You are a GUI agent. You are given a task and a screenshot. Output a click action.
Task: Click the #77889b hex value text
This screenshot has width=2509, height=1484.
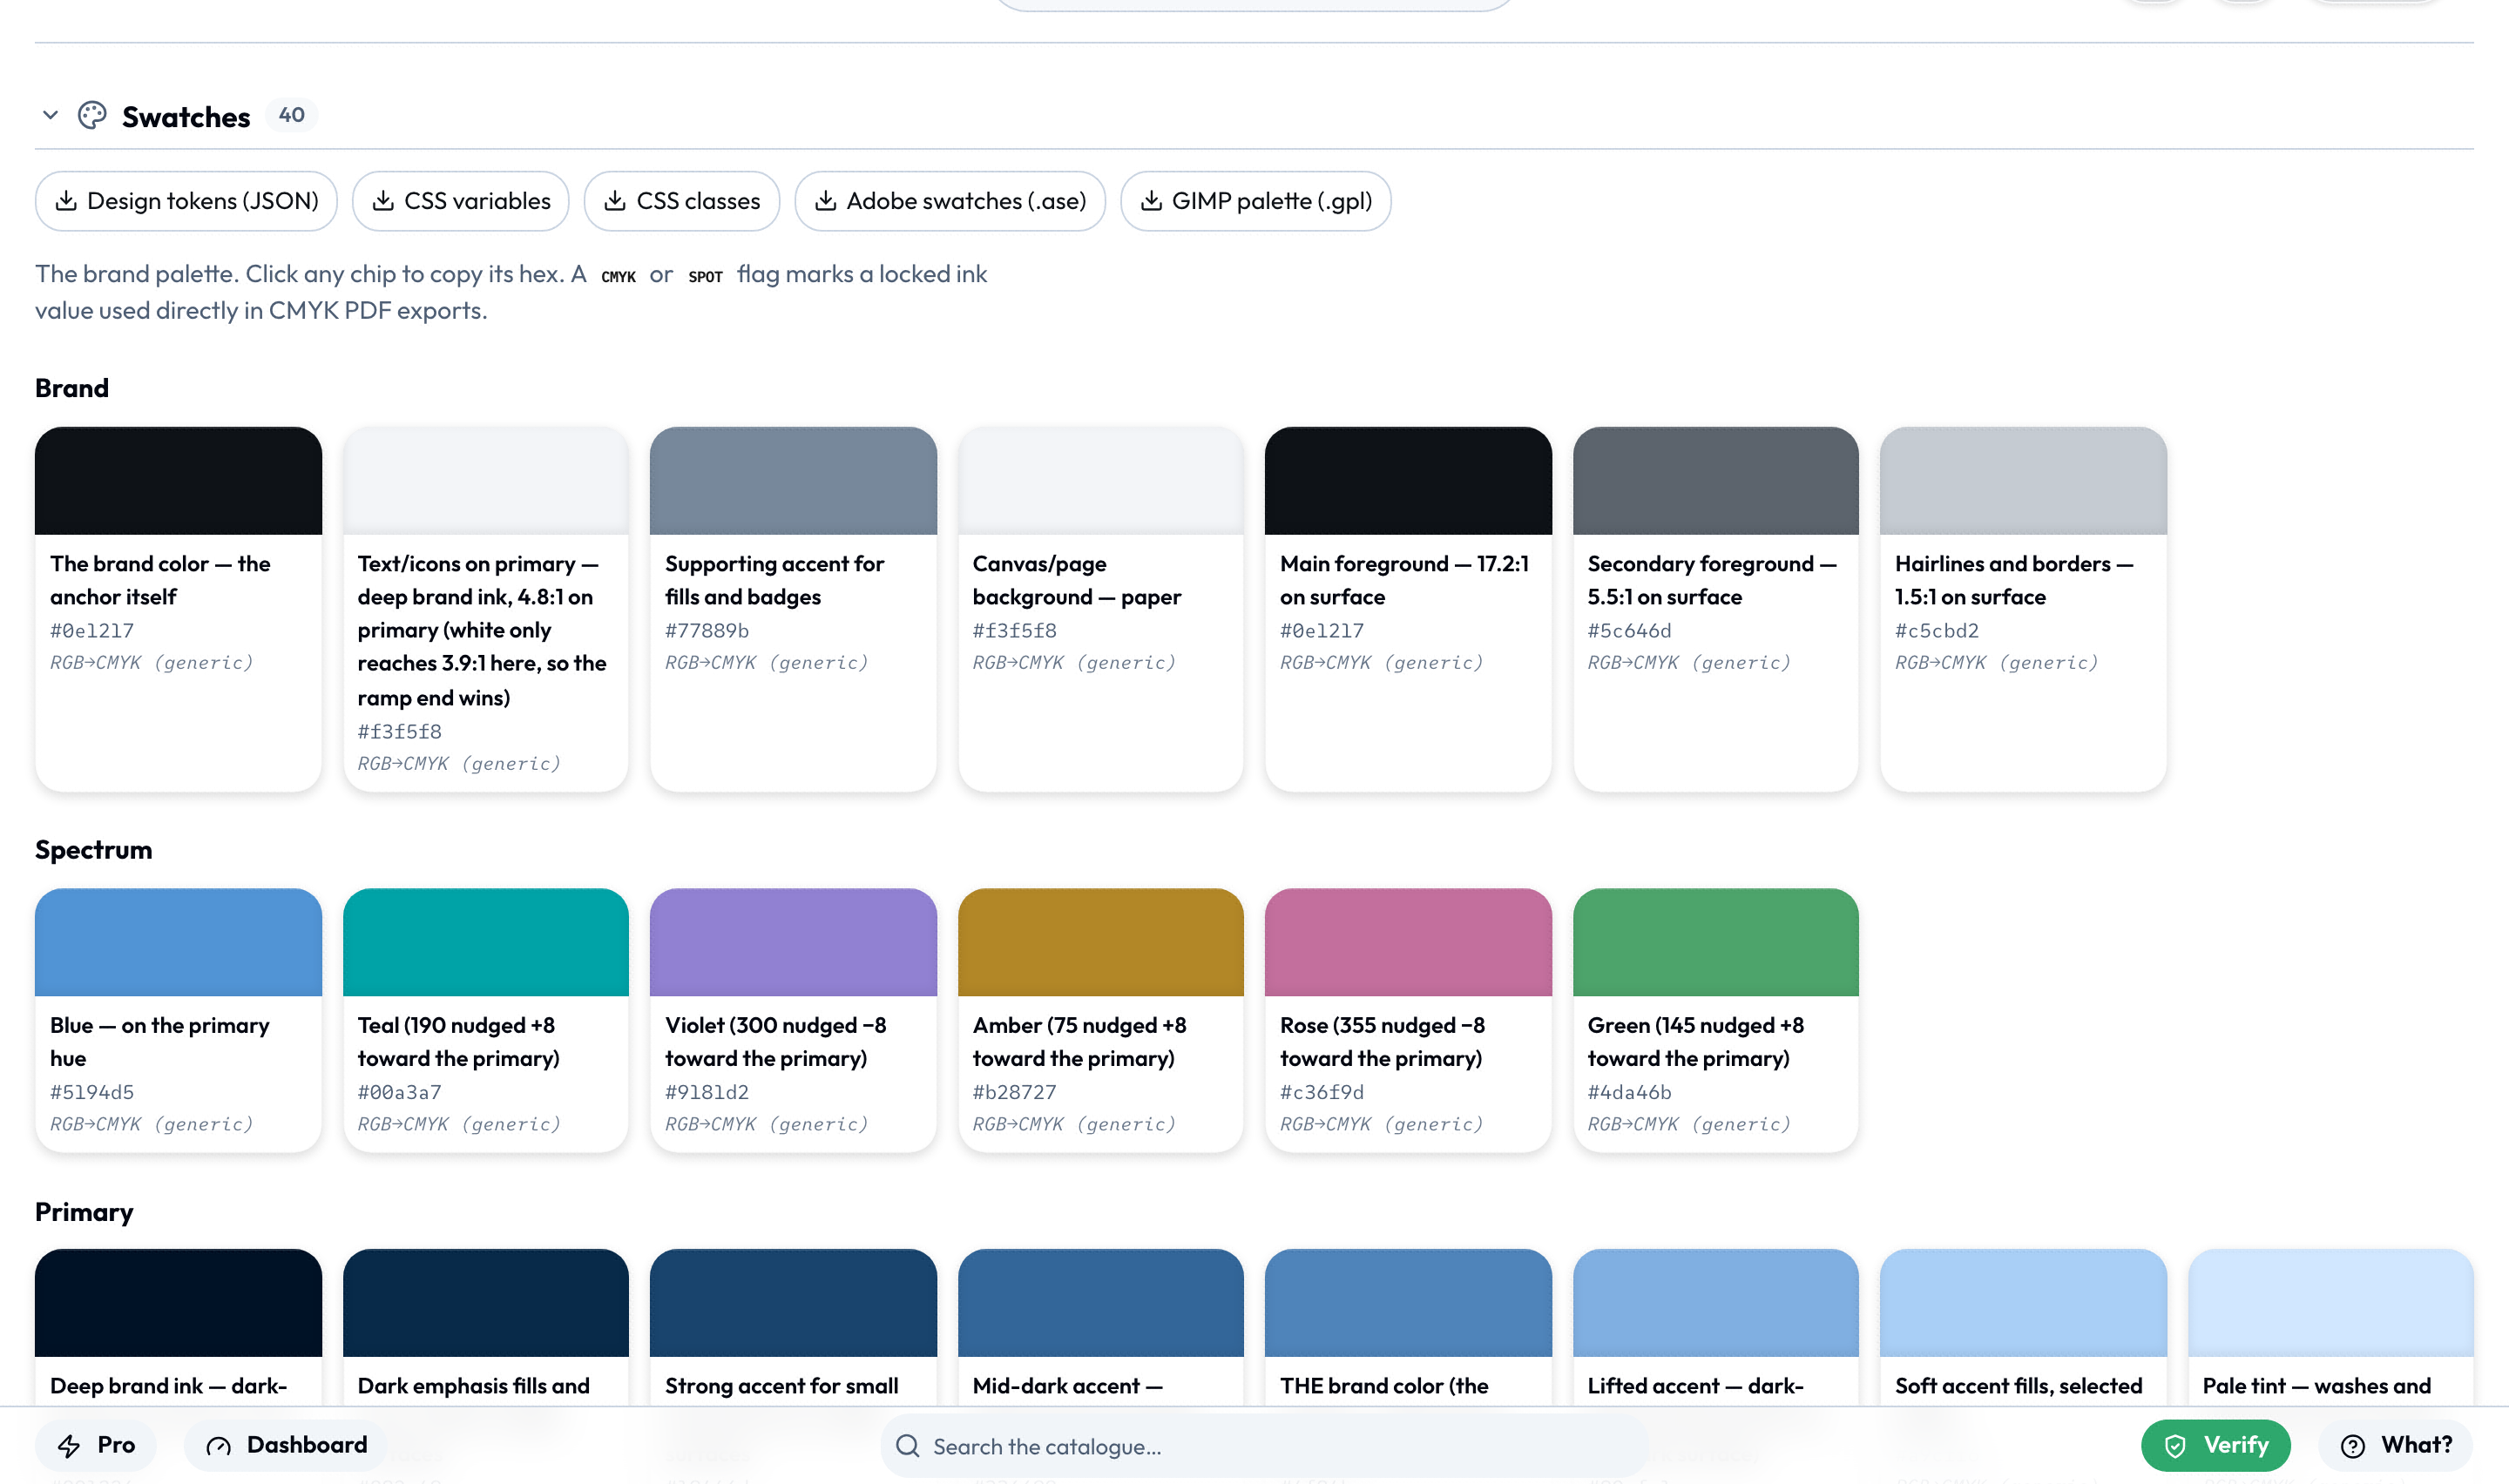pyautogui.click(x=707, y=631)
